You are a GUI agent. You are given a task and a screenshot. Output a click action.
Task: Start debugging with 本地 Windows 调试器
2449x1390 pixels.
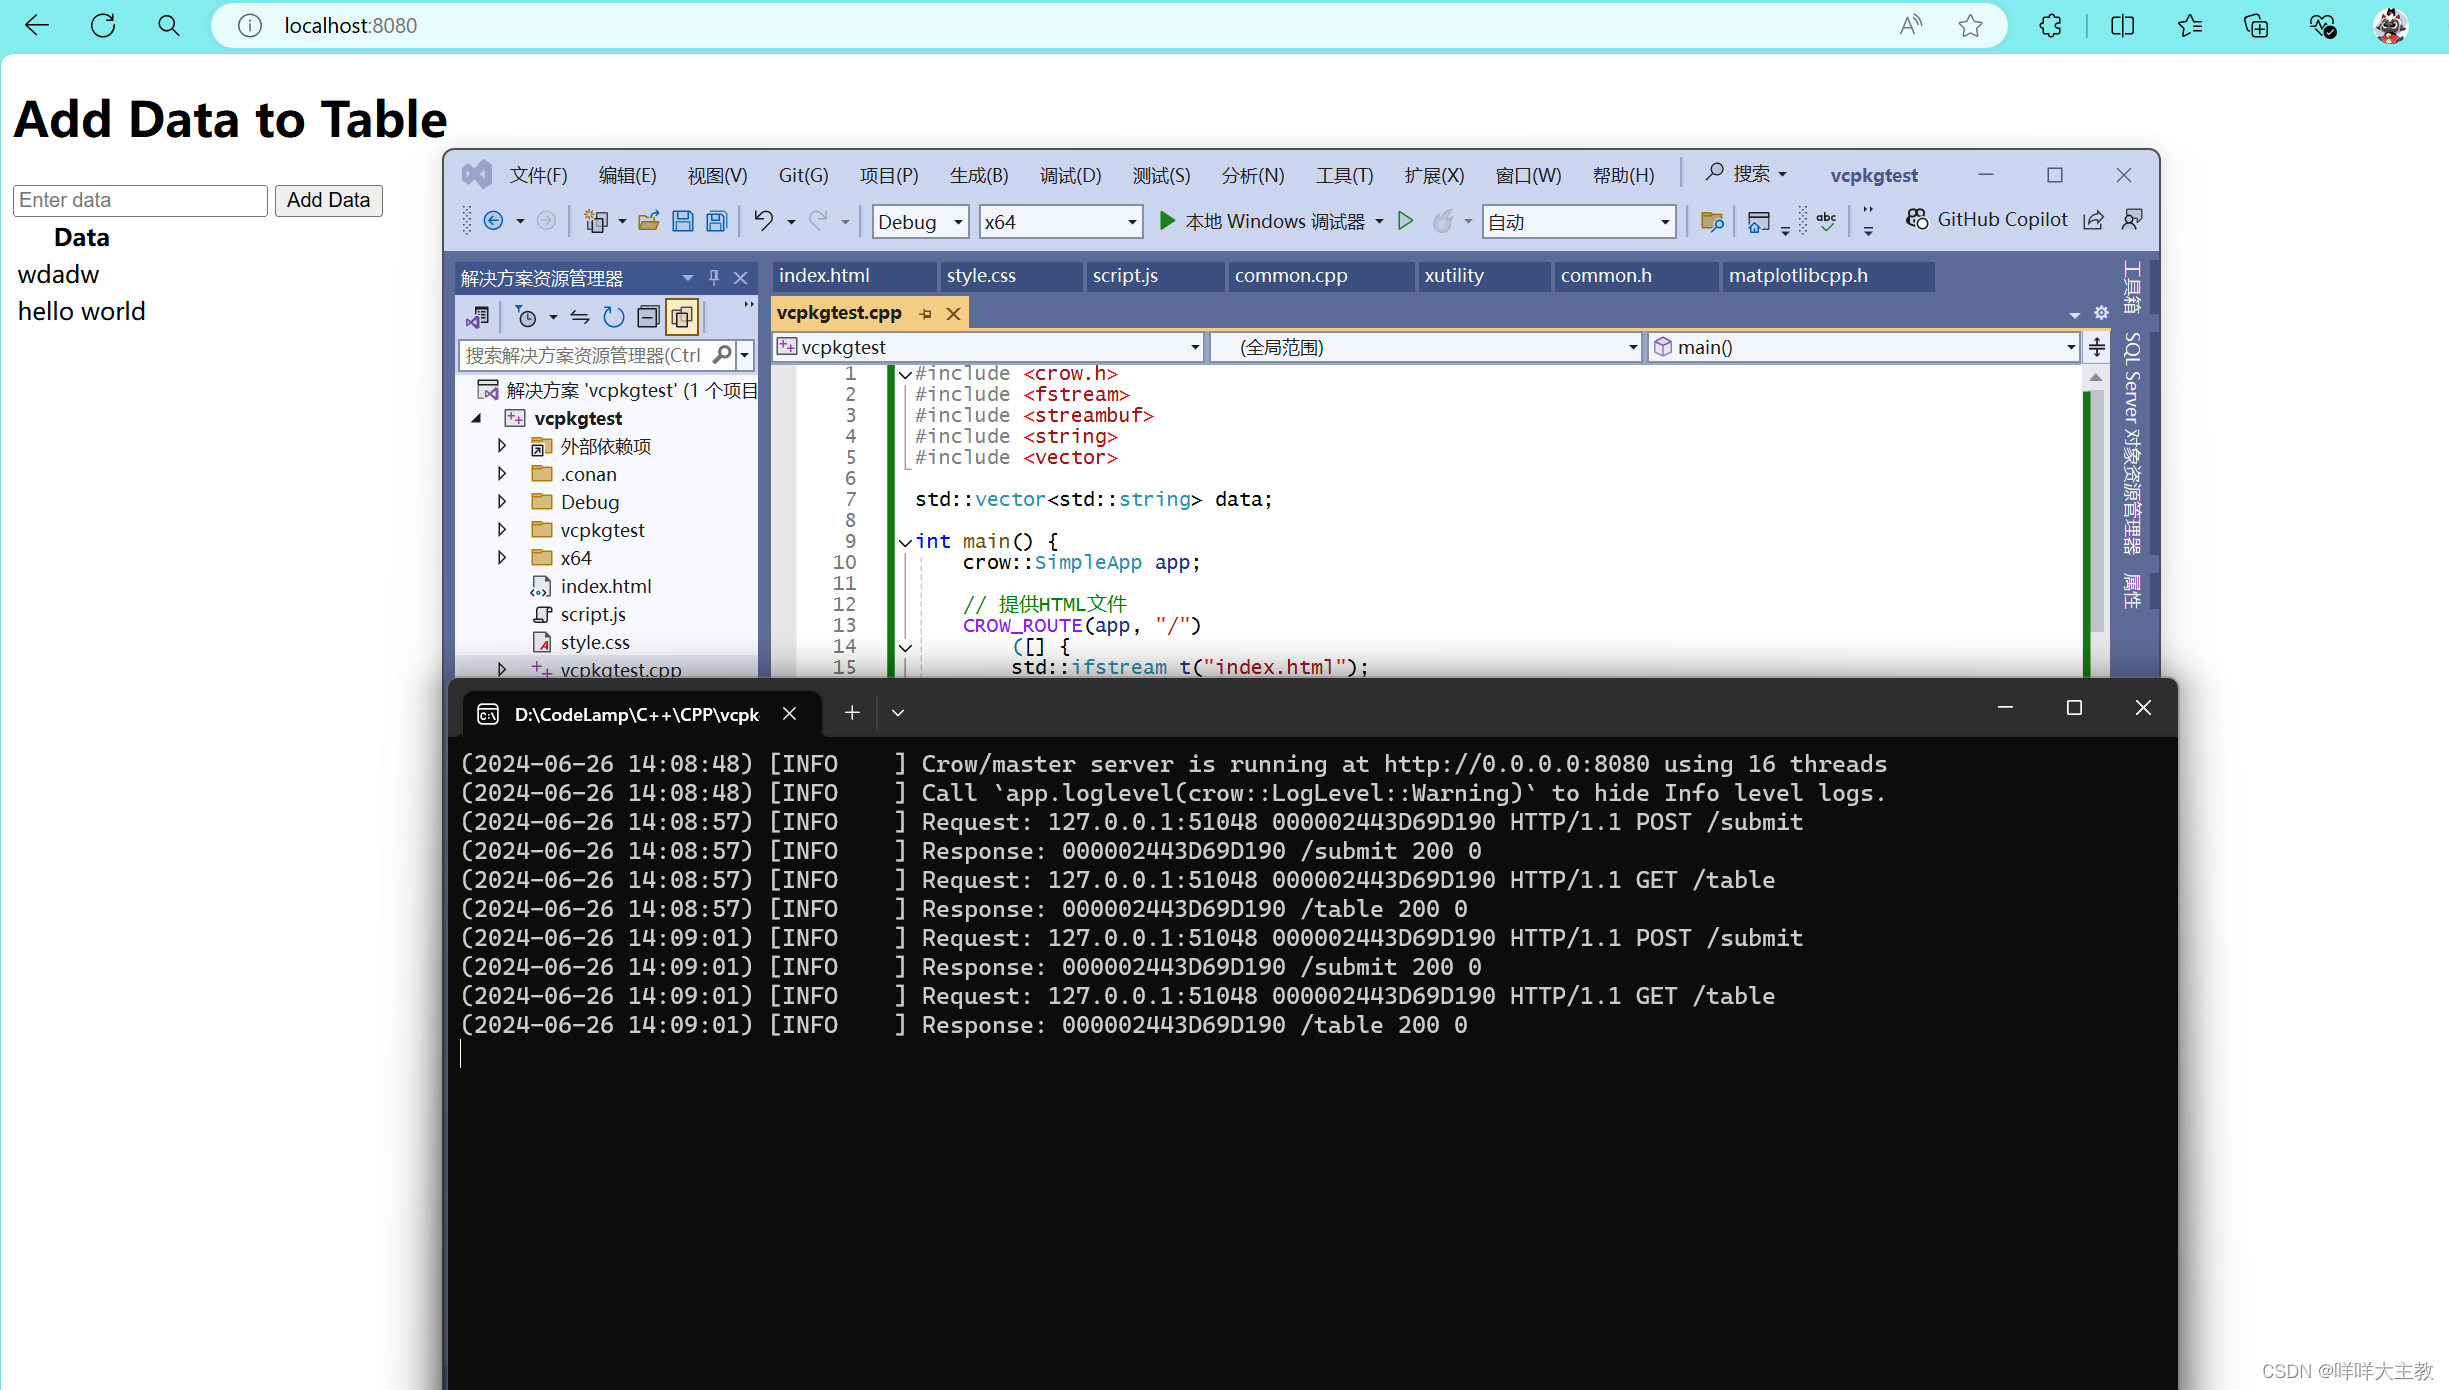(1270, 221)
